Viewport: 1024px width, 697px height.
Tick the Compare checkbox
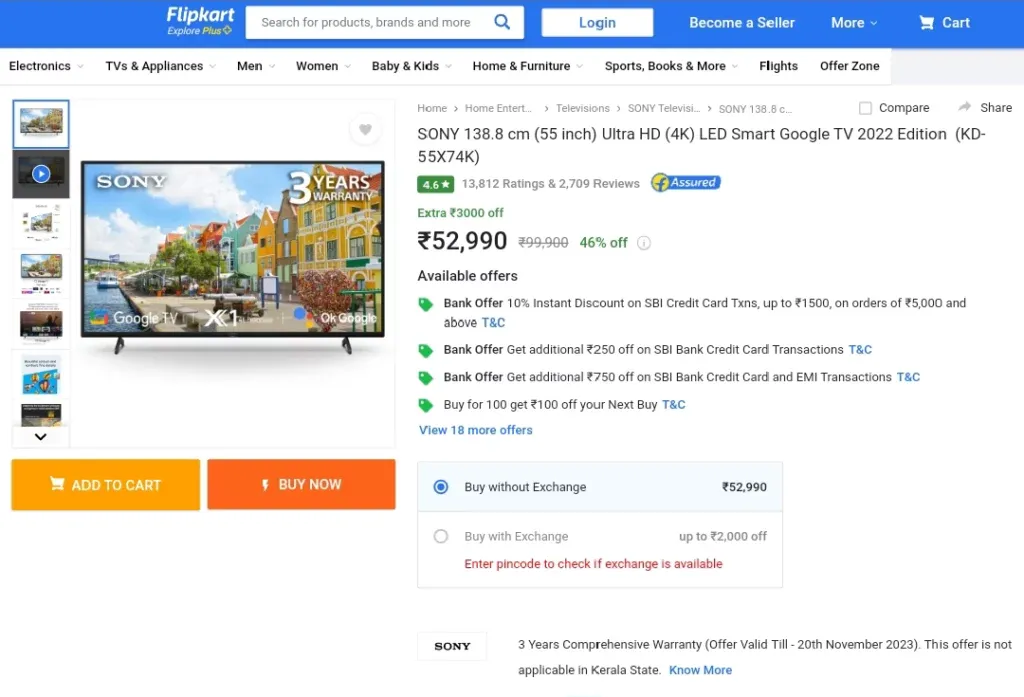[865, 108]
